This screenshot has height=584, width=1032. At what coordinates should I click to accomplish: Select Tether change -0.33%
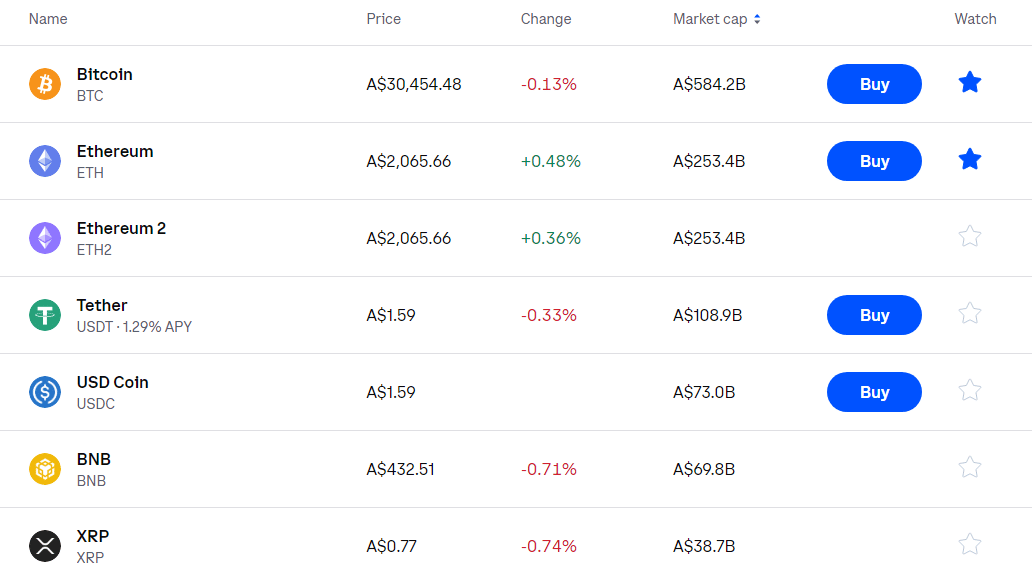tap(549, 315)
